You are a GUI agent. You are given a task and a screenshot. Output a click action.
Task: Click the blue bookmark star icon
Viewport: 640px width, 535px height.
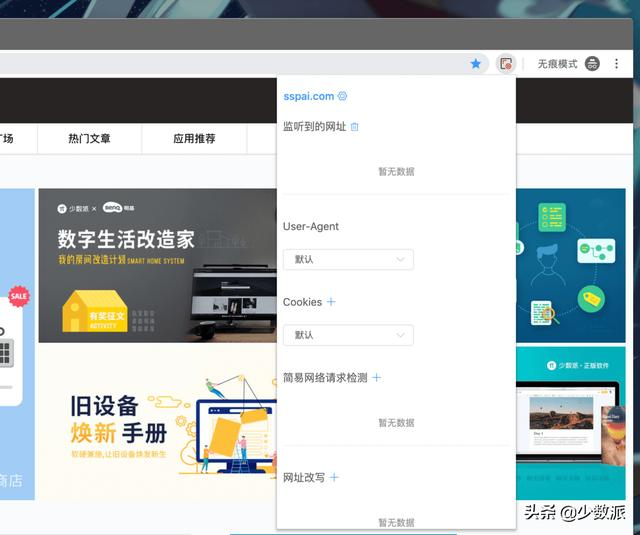[x=476, y=64]
